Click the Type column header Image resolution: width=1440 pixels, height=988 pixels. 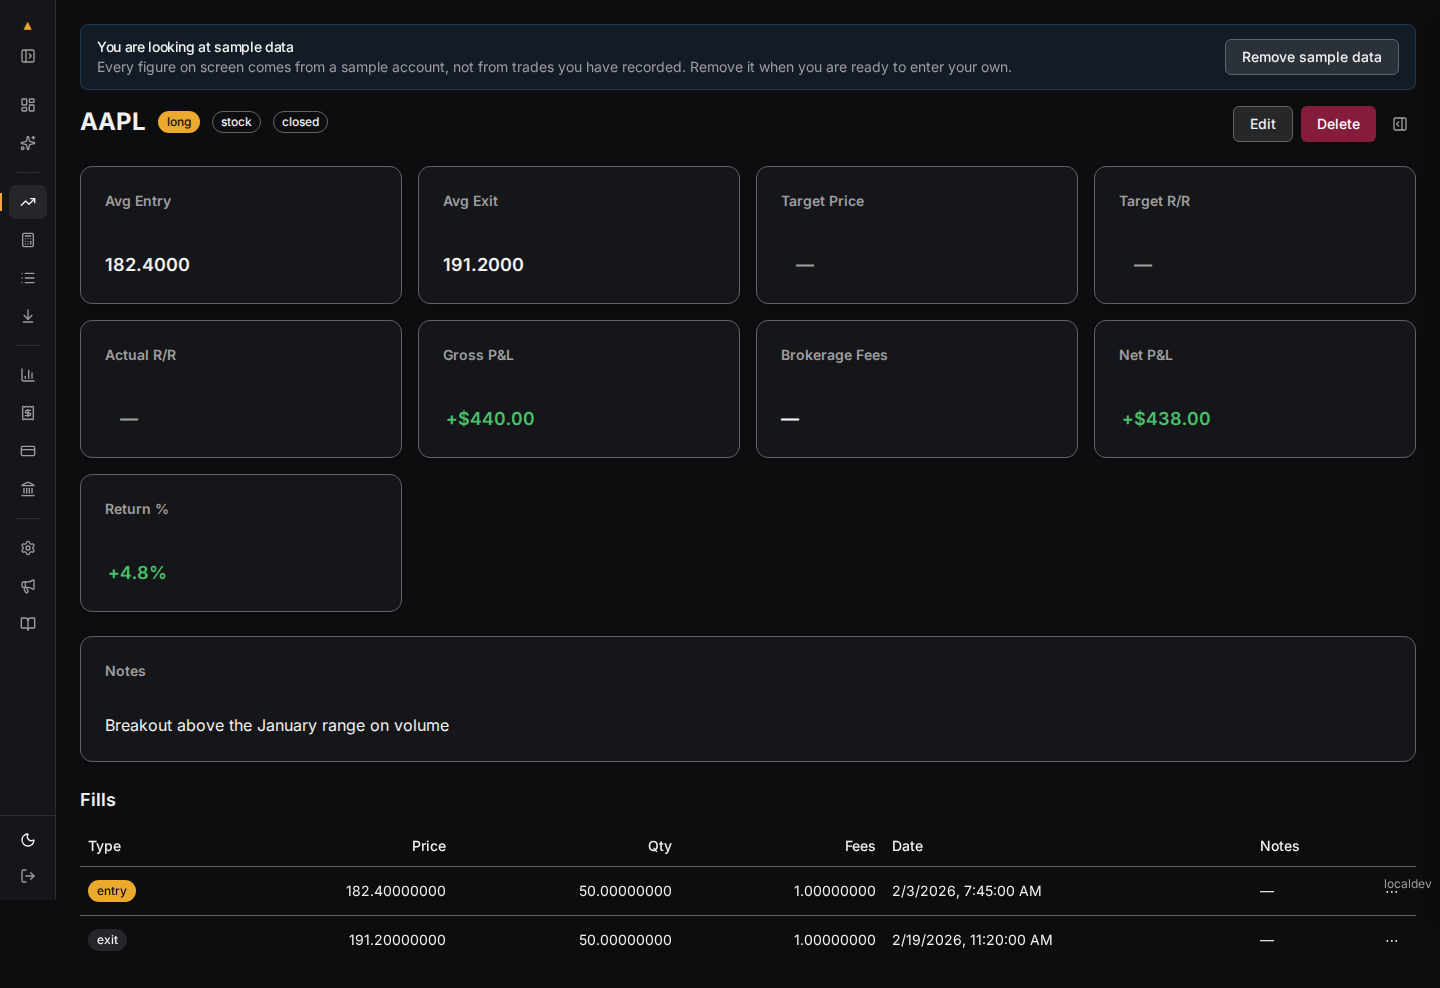[104, 846]
